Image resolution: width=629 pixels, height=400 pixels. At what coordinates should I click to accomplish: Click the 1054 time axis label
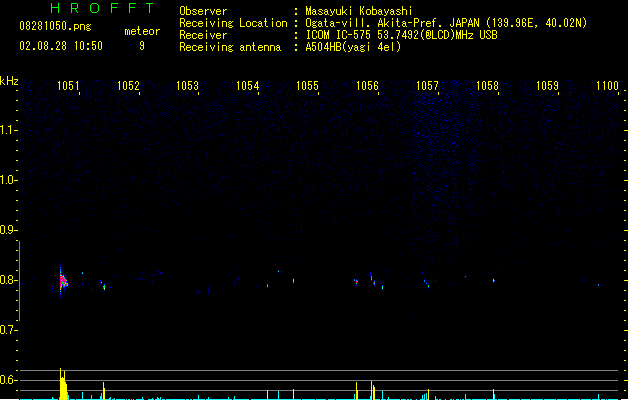pyautogui.click(x=248, y=86)
